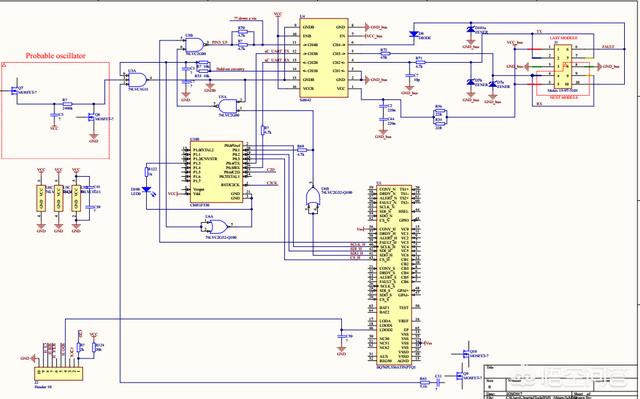
Task: Select the U3A three-input NAND gate symbol
Action: point(138,79)
